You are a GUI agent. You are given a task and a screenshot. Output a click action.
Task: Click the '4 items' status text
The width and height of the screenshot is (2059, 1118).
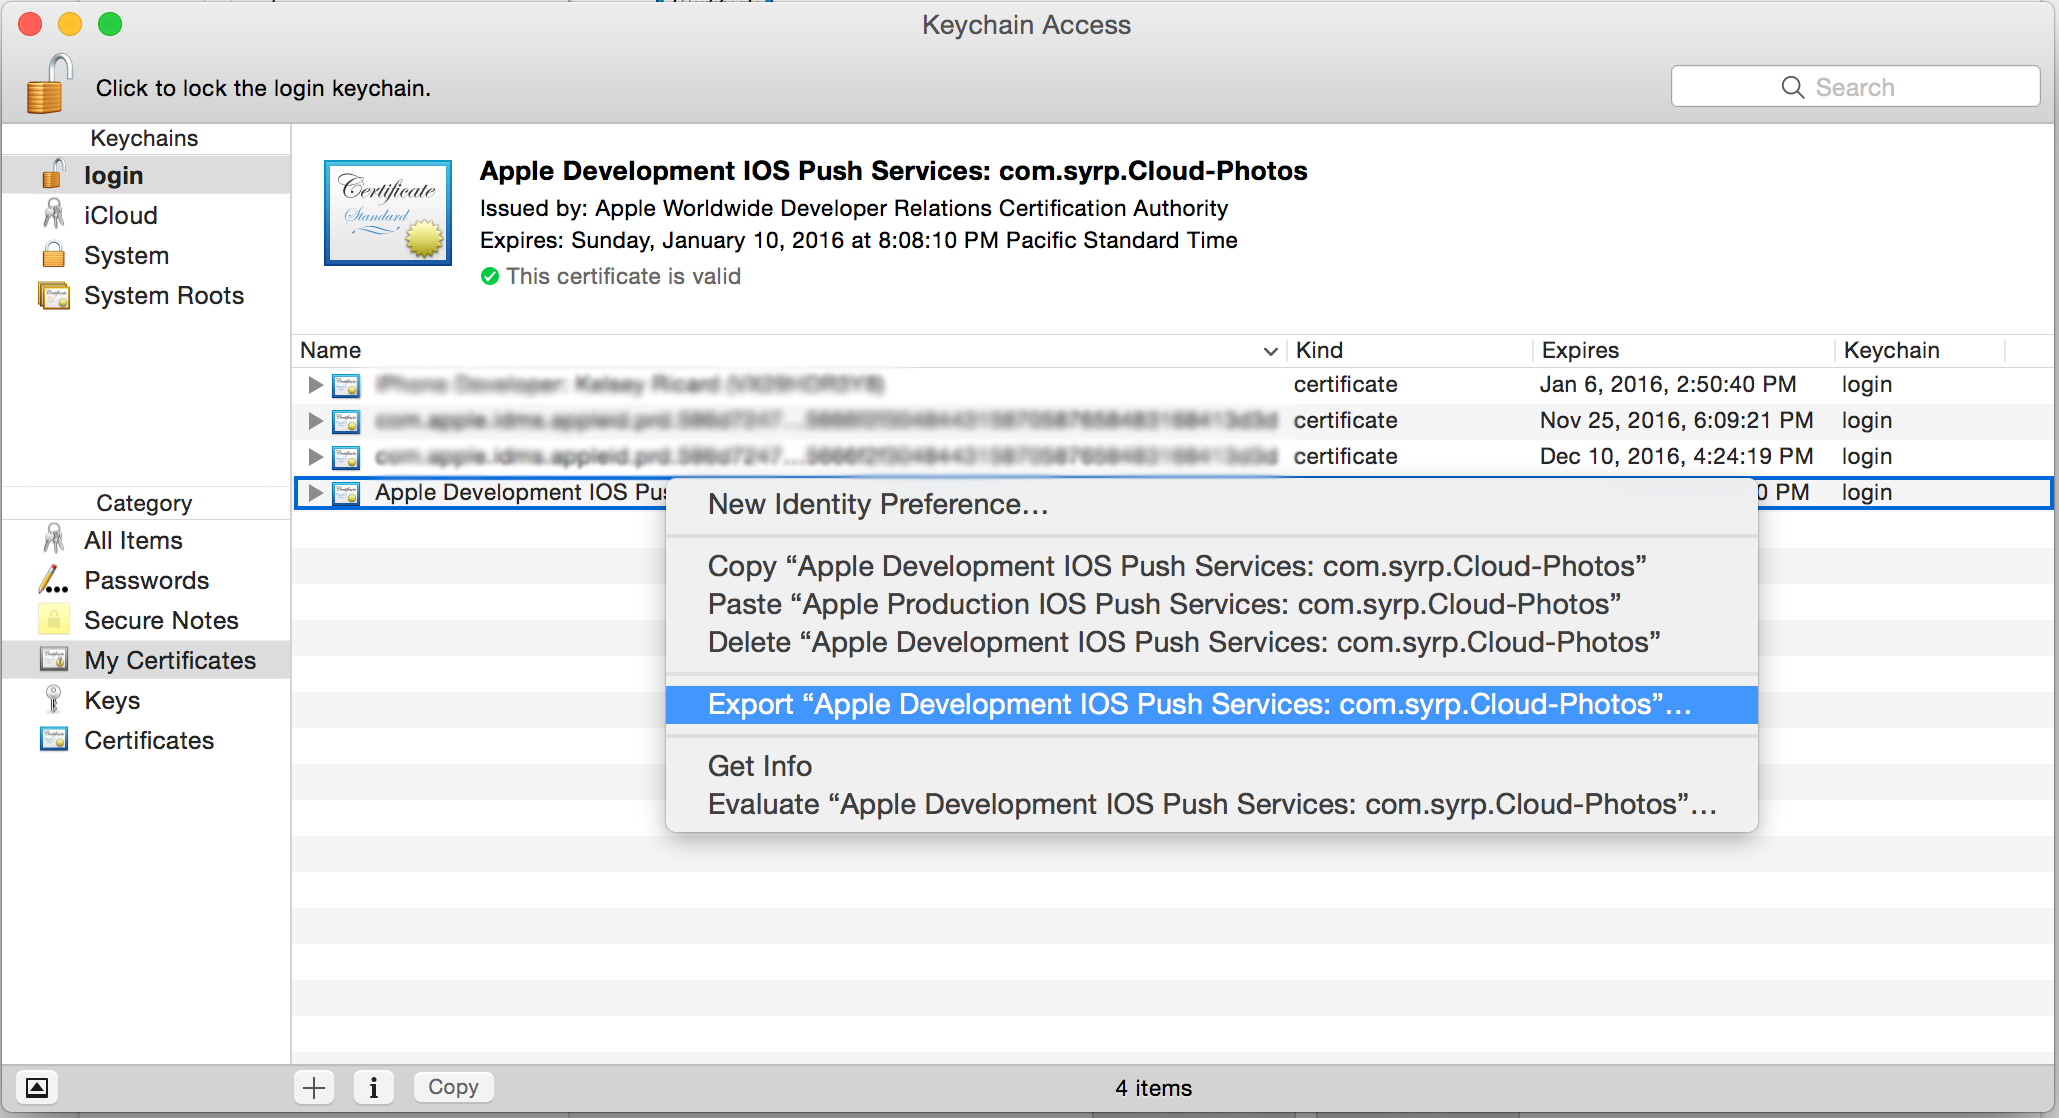pyautogui.click(x=1153, y=1088)
